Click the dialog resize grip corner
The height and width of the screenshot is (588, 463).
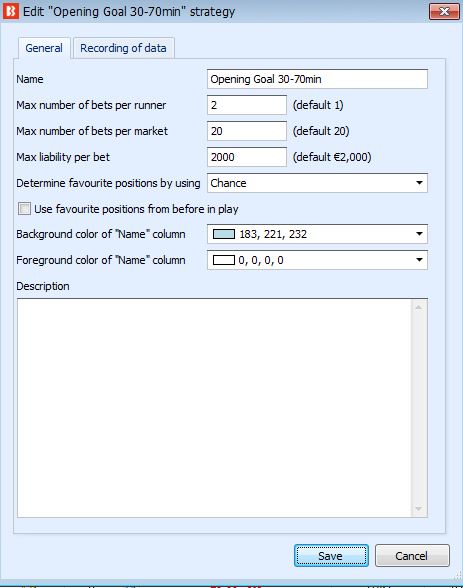[458, 574]
